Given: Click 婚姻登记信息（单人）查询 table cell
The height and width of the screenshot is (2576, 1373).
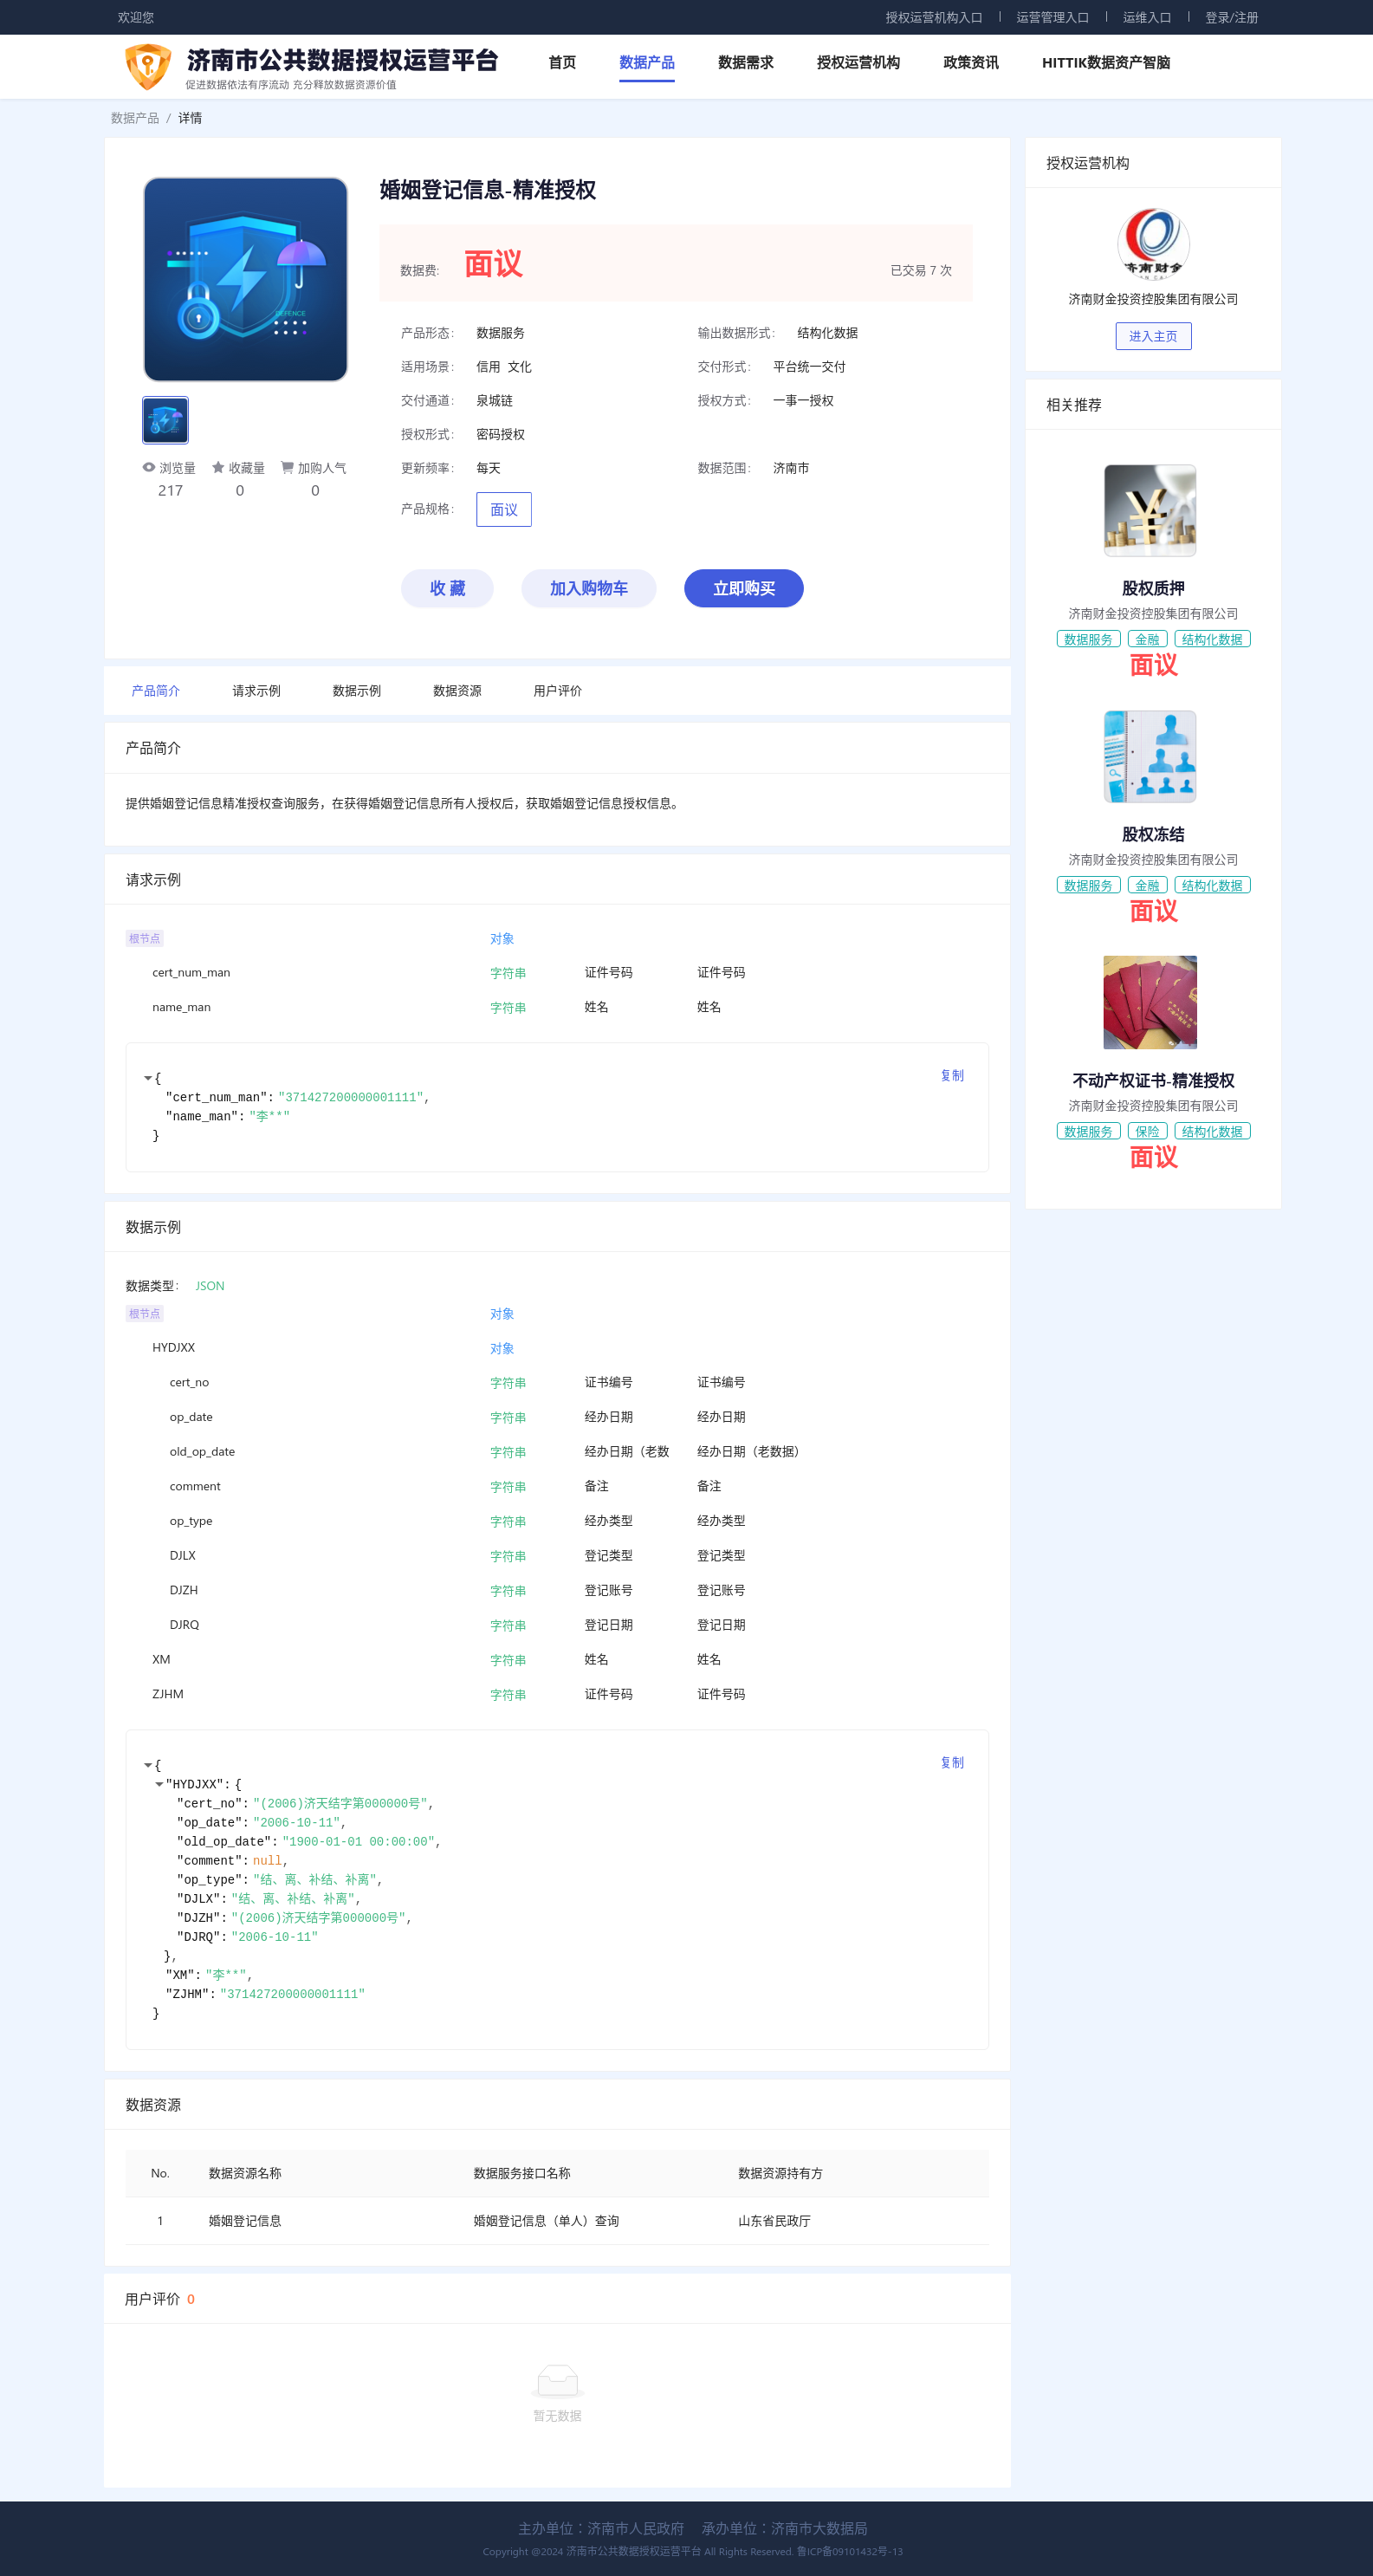Looking at the screenshot, I should 546,2221.
